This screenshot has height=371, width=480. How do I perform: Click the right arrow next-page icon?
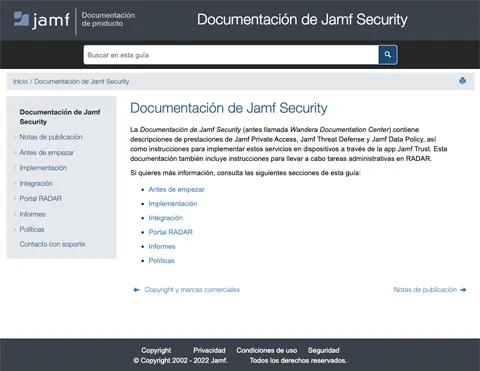(463, 290)
